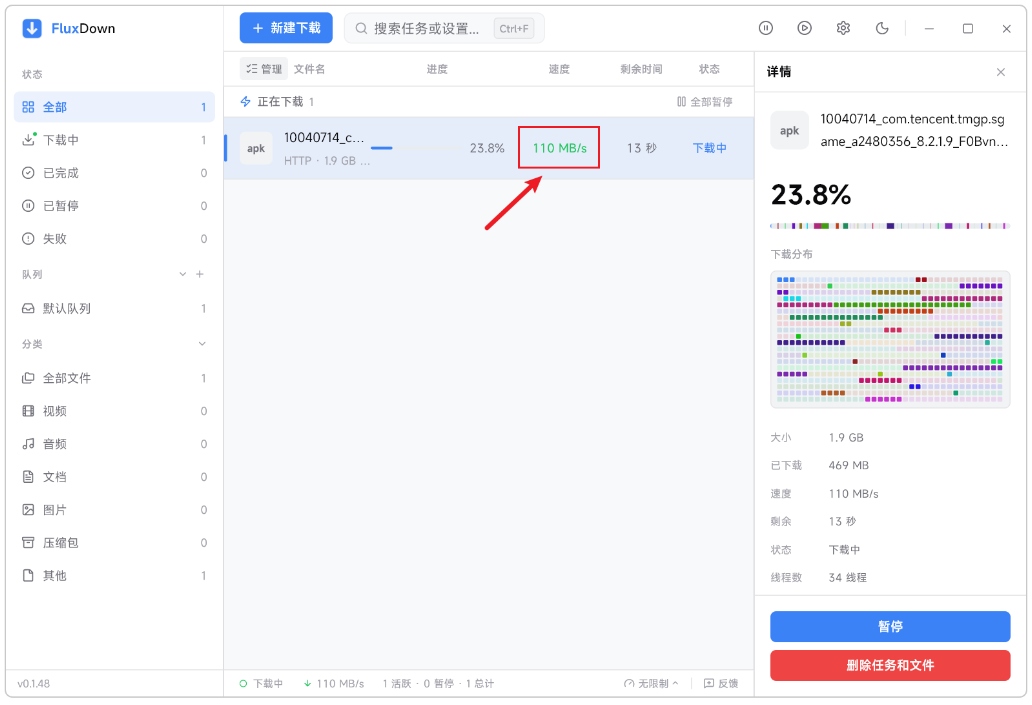Click the Ctrl+F shortcut badge
The width and height of the screenshot is (1032, 705).
click(514, 28)
